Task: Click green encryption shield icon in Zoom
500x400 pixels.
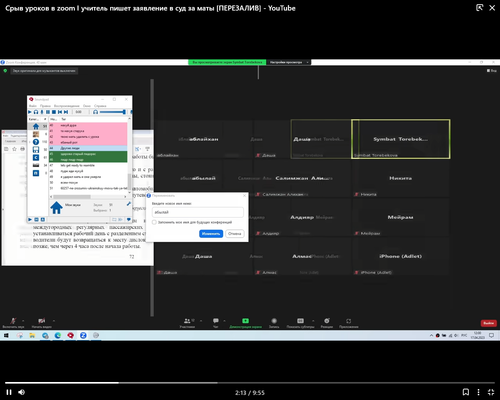Action: point(5,71)
